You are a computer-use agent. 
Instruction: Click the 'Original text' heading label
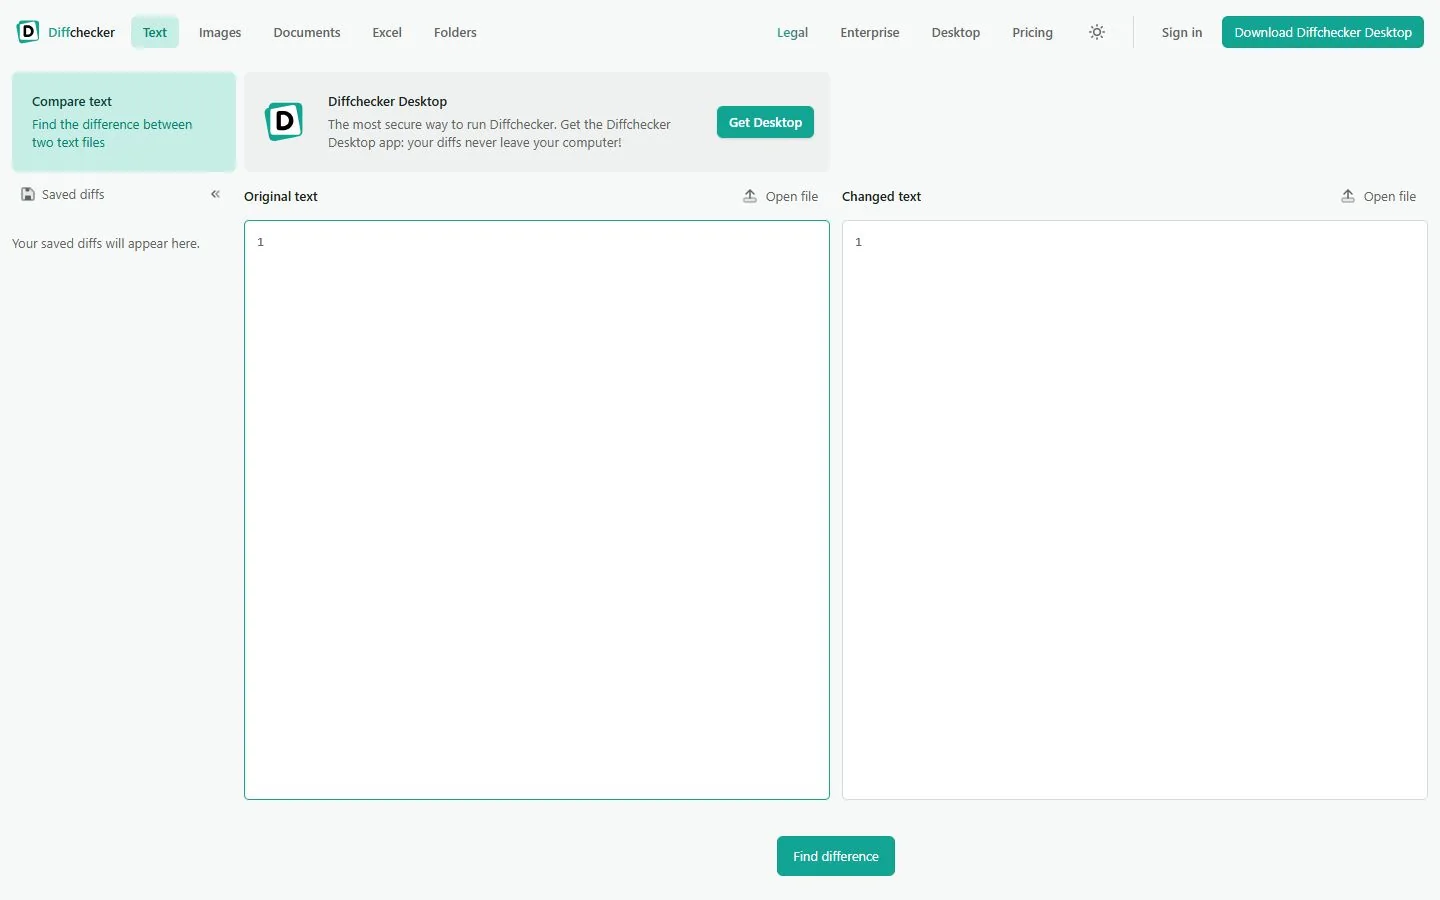click(281, 196)
